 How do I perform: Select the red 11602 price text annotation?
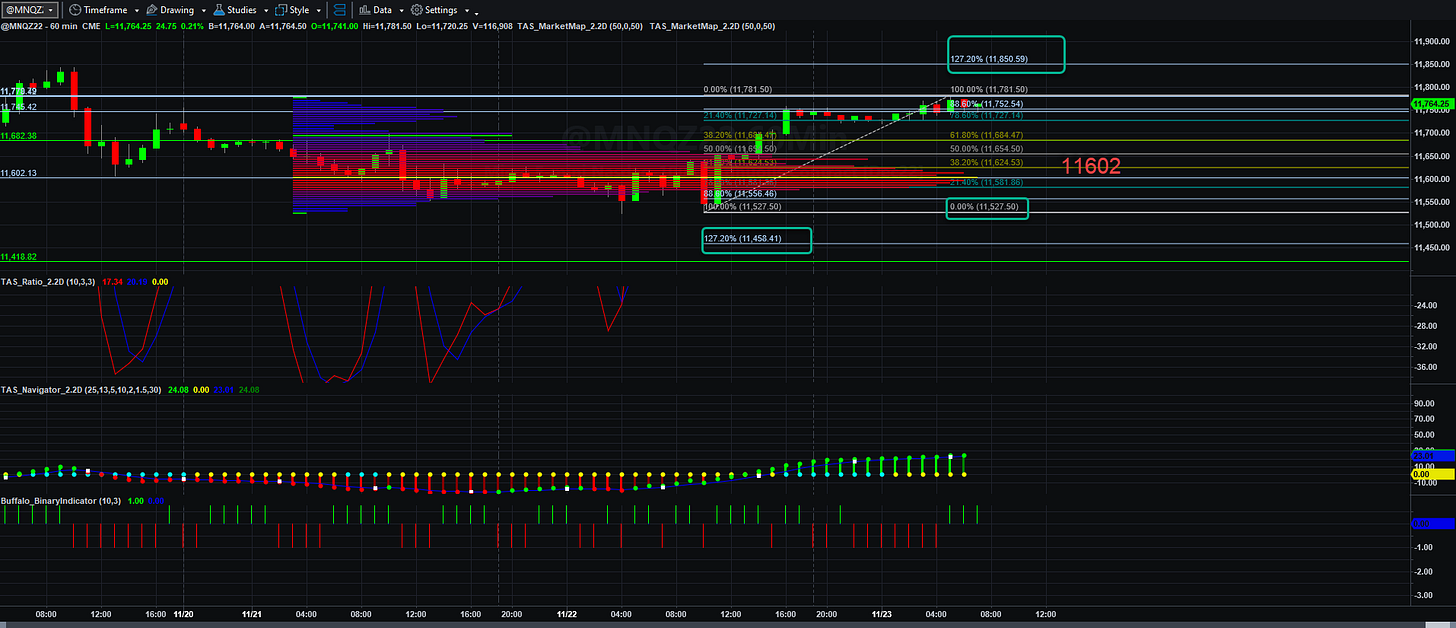pyautogui.click(x=1091, y=166)
